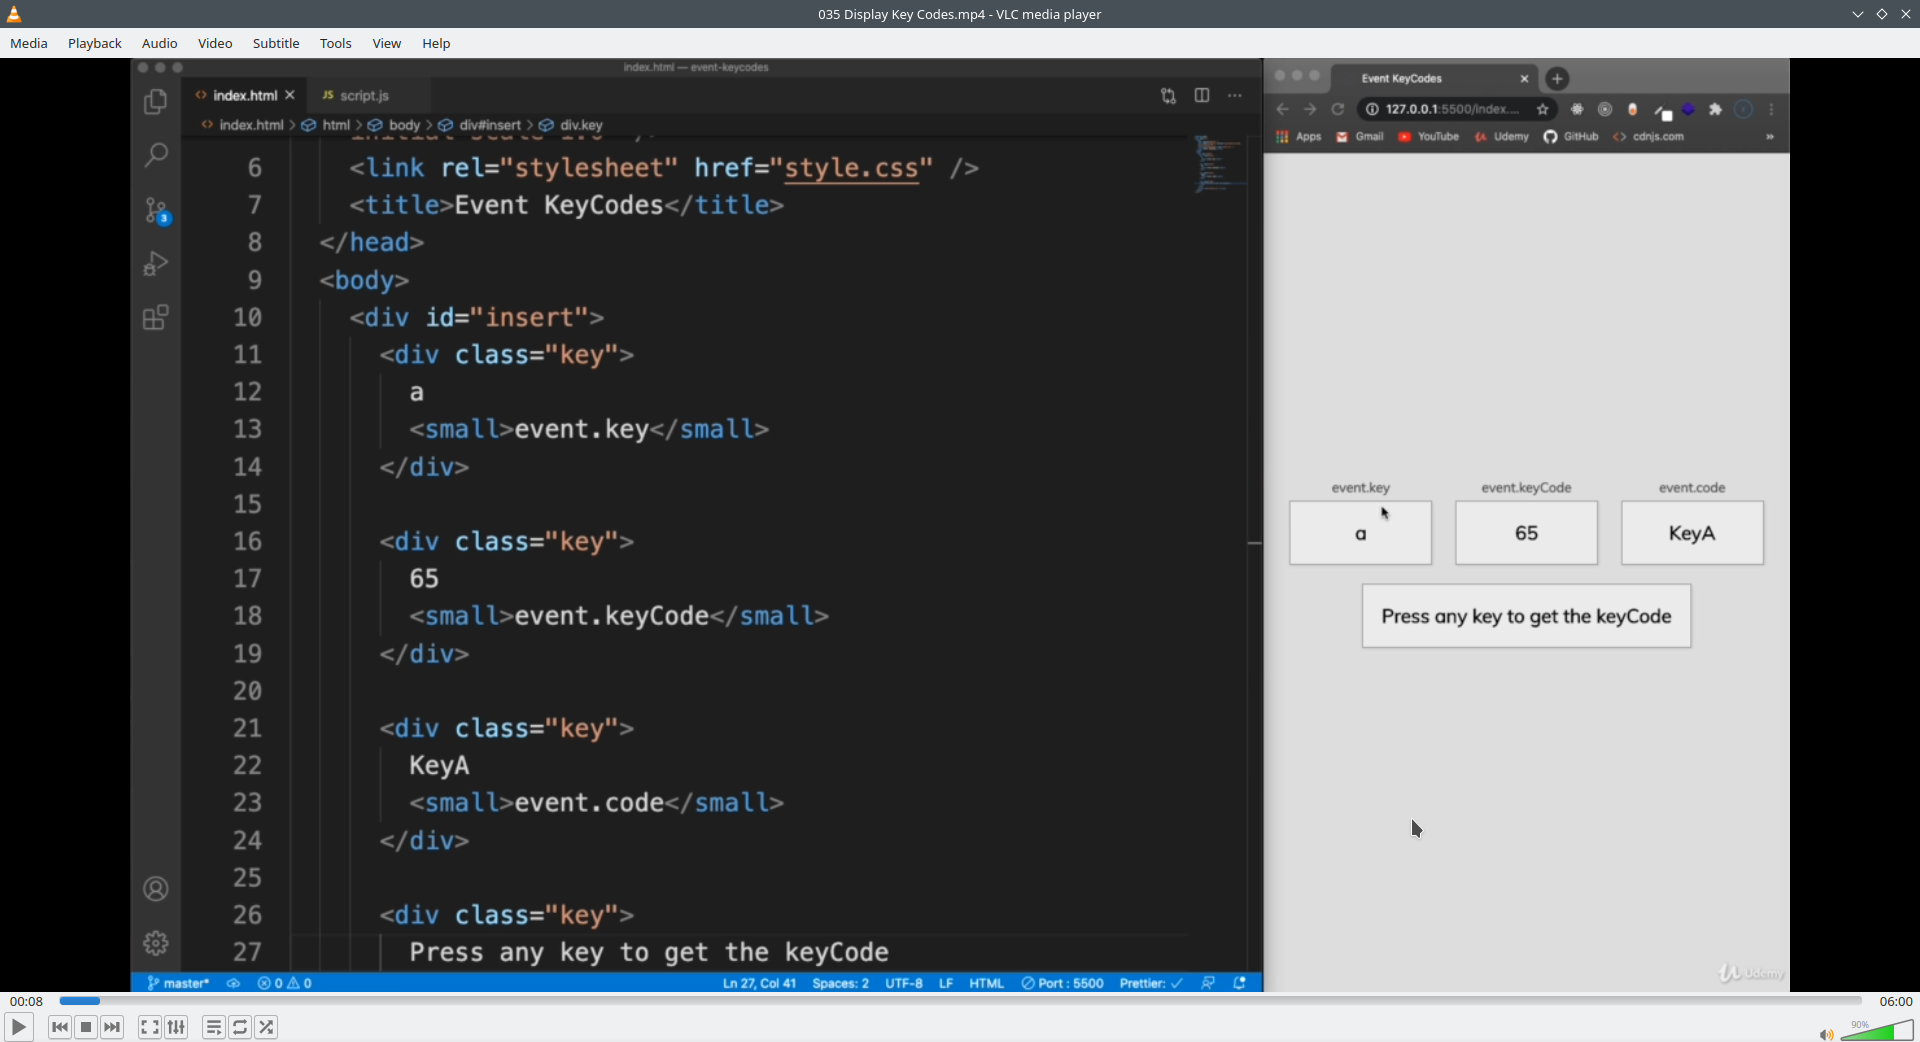This screenshot has width=1920, height=1042.
Task: Open the VS Code Explorer icon
Action: pos(156,101)
